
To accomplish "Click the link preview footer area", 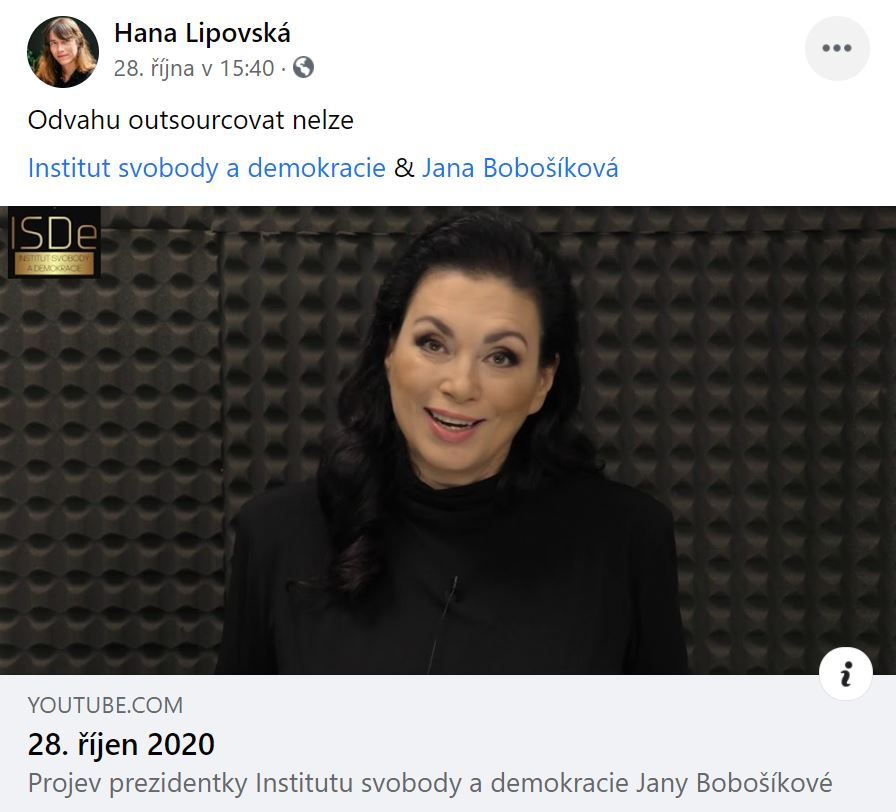I will point(448,743).
